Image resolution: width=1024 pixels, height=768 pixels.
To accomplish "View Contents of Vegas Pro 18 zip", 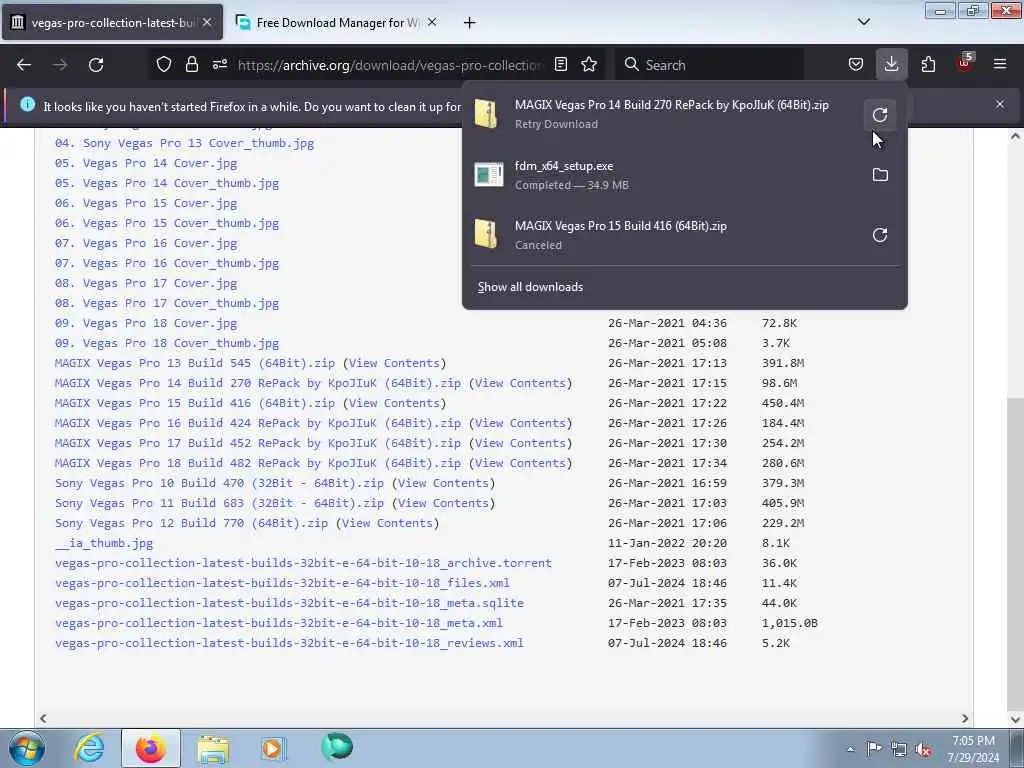I will click(520, 463).
